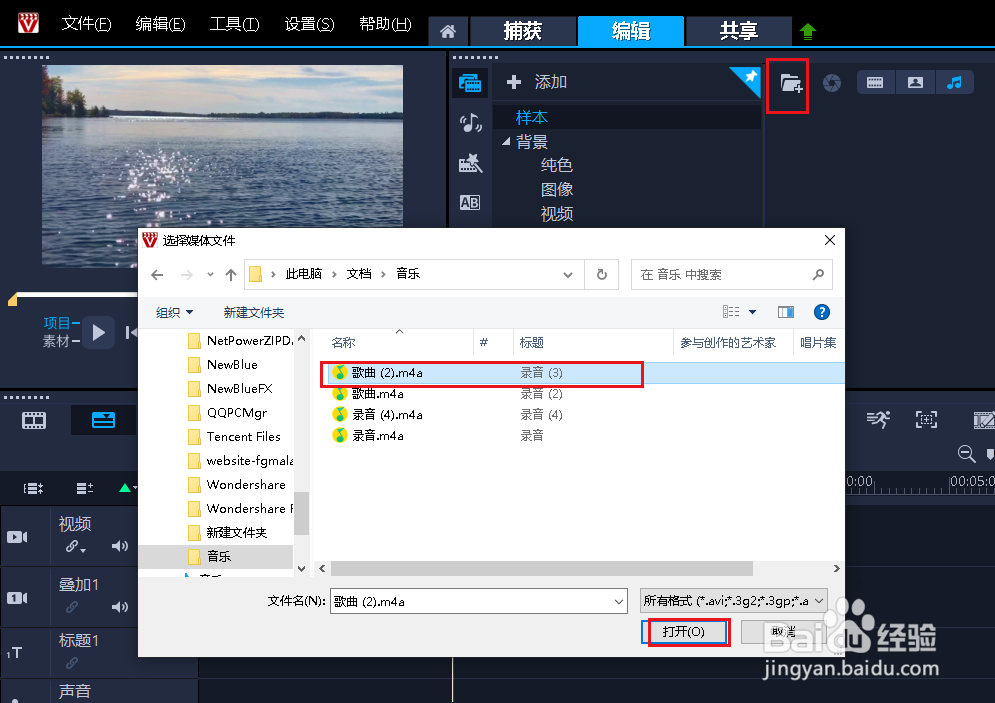Screen dimensions: 995x703
Task: Select 纯色 library folder
Action: point(557,166)
